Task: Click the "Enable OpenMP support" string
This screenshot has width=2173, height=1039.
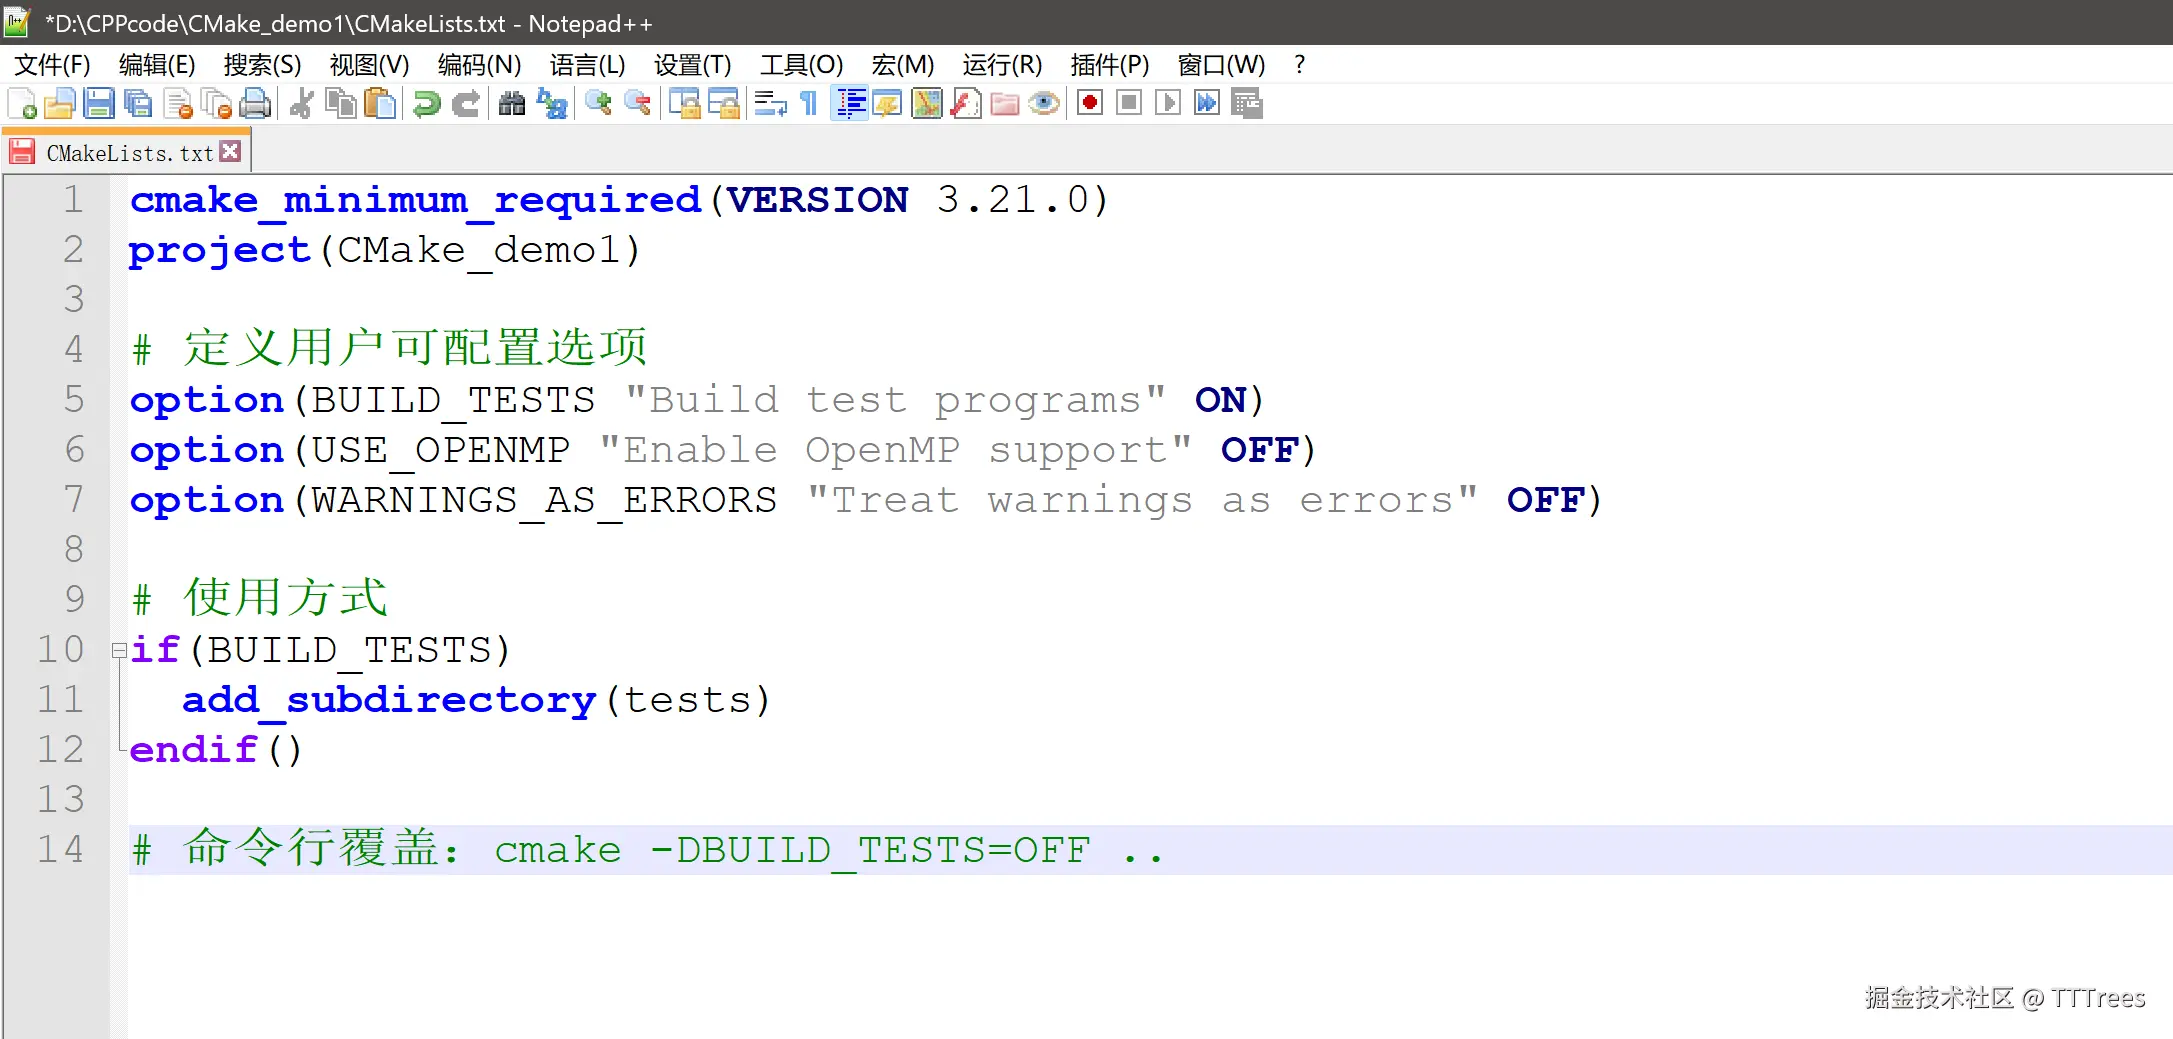Action: click(x=895, y=450)
